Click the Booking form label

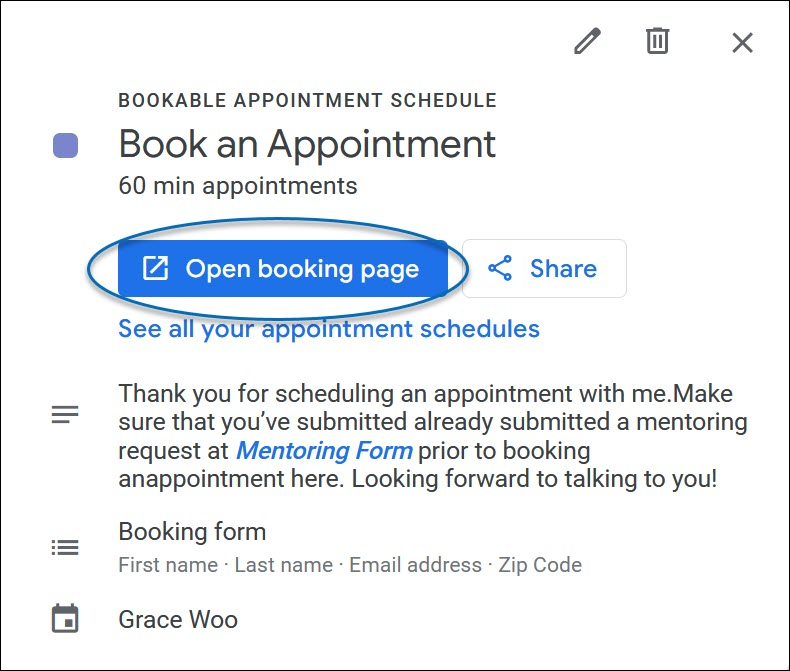192,531
